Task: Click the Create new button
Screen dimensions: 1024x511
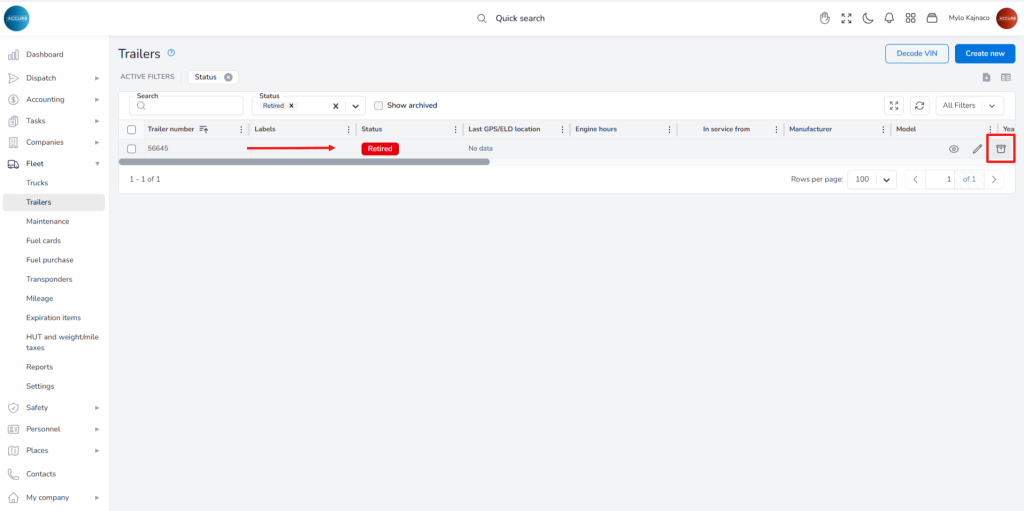Action: pos(984,54)
